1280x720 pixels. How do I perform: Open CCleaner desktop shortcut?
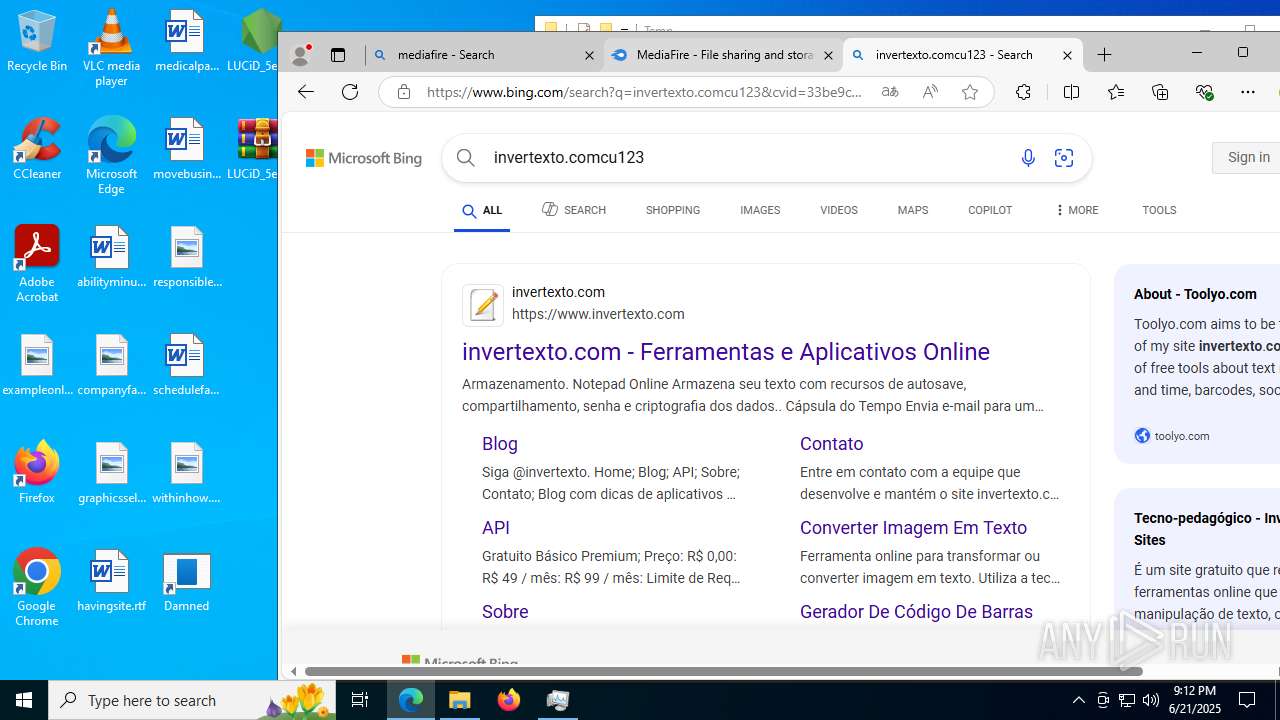point(37,149)
